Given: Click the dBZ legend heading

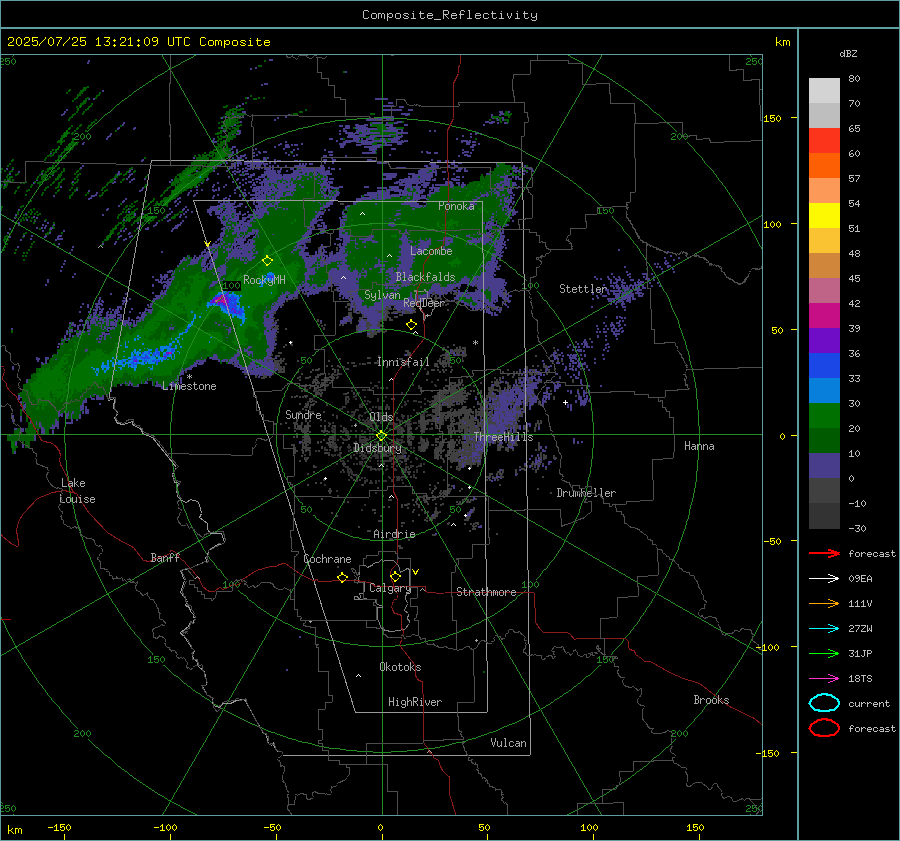Looking at the screenshot, I should [848, 53].
